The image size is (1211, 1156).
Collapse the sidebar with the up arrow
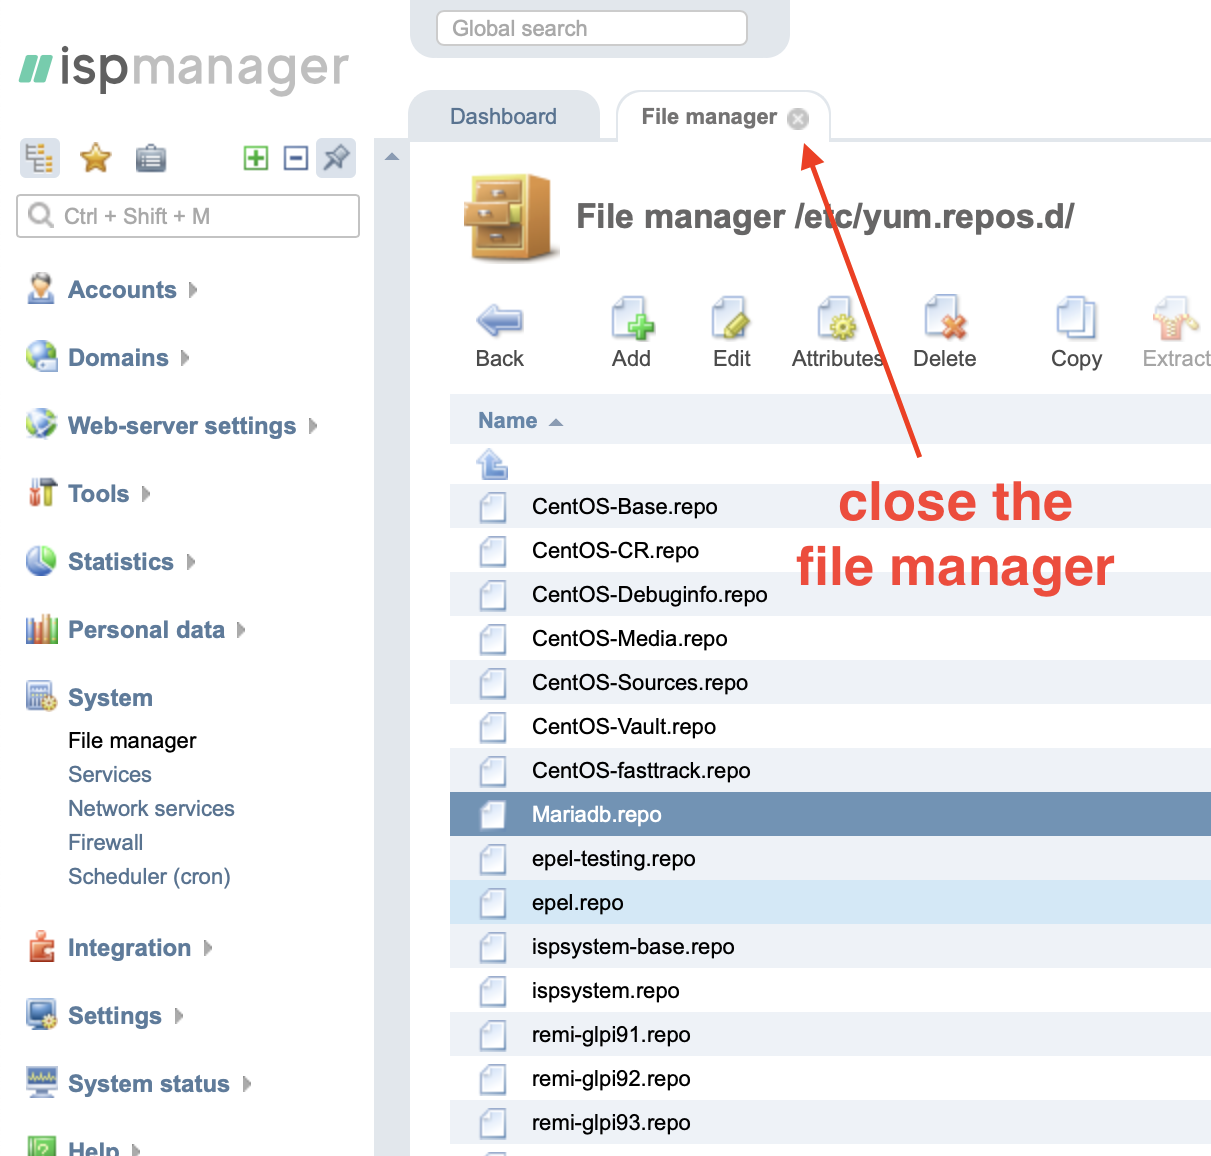392,157
